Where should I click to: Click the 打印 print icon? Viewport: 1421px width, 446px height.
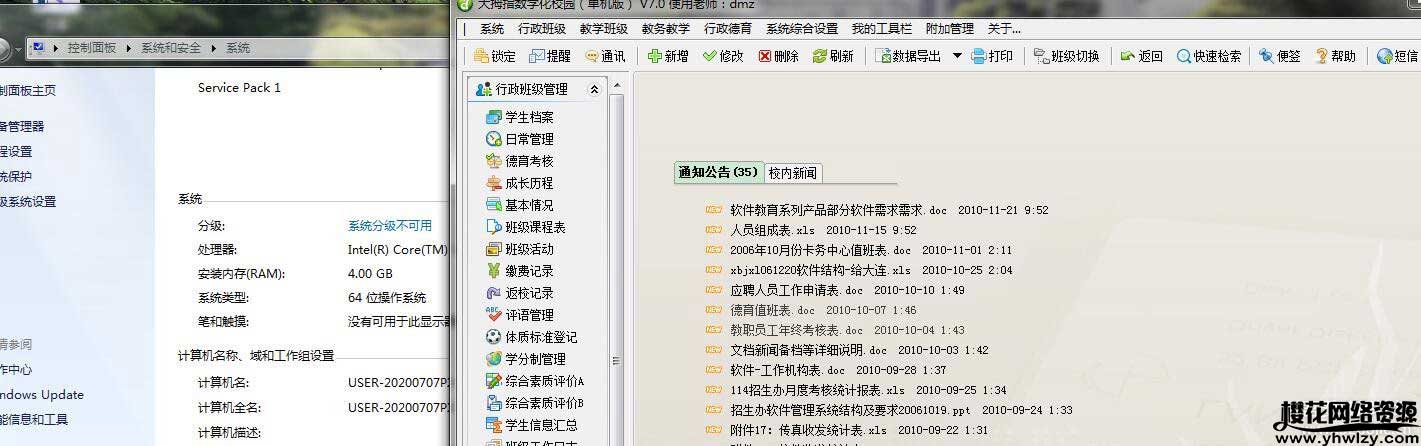coord(992,56)
